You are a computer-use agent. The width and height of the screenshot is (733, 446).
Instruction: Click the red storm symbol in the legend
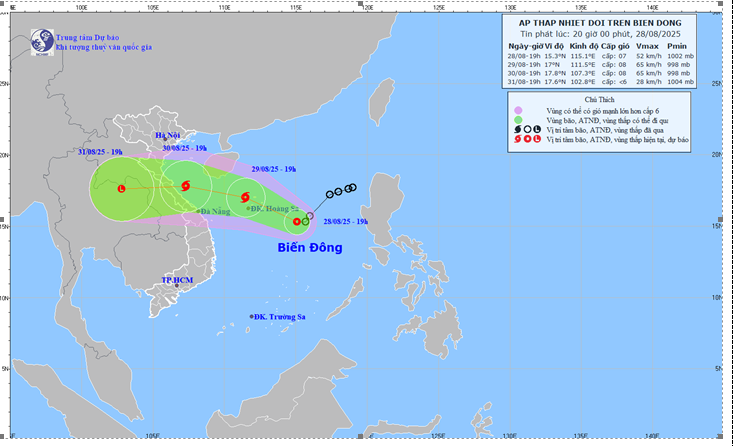click(x=517, y=140)
